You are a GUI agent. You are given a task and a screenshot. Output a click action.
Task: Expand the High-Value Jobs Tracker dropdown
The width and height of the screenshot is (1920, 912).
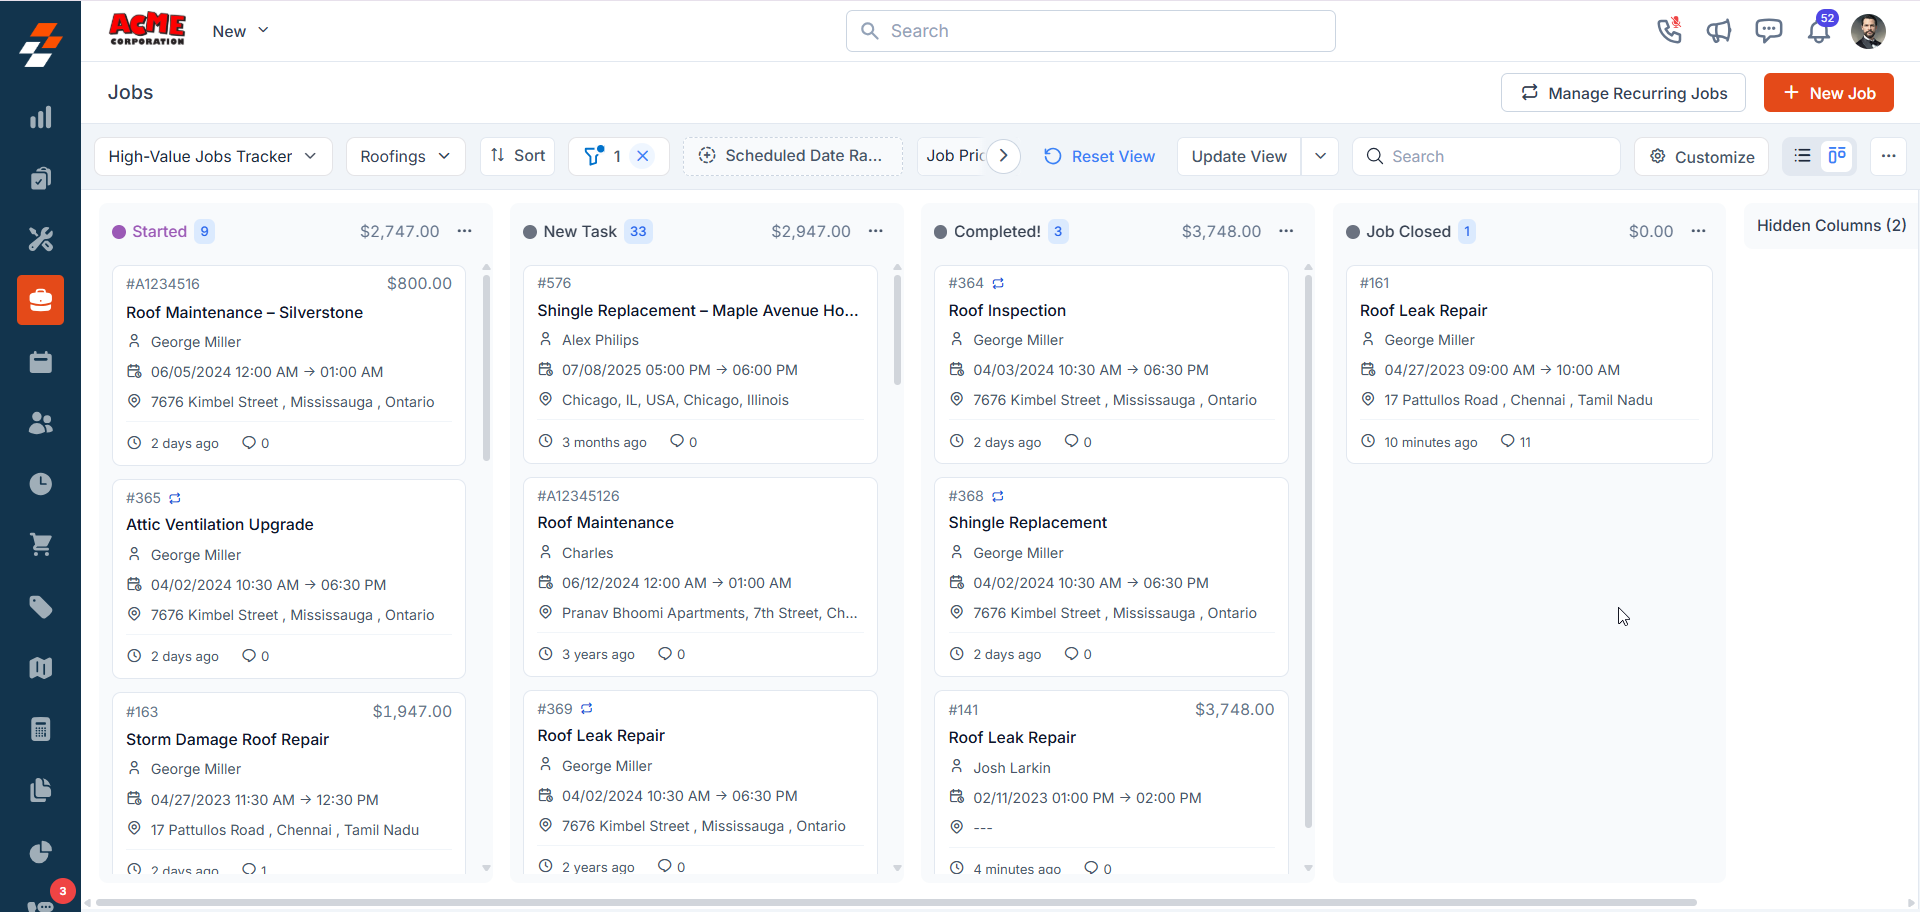(213, 156)
